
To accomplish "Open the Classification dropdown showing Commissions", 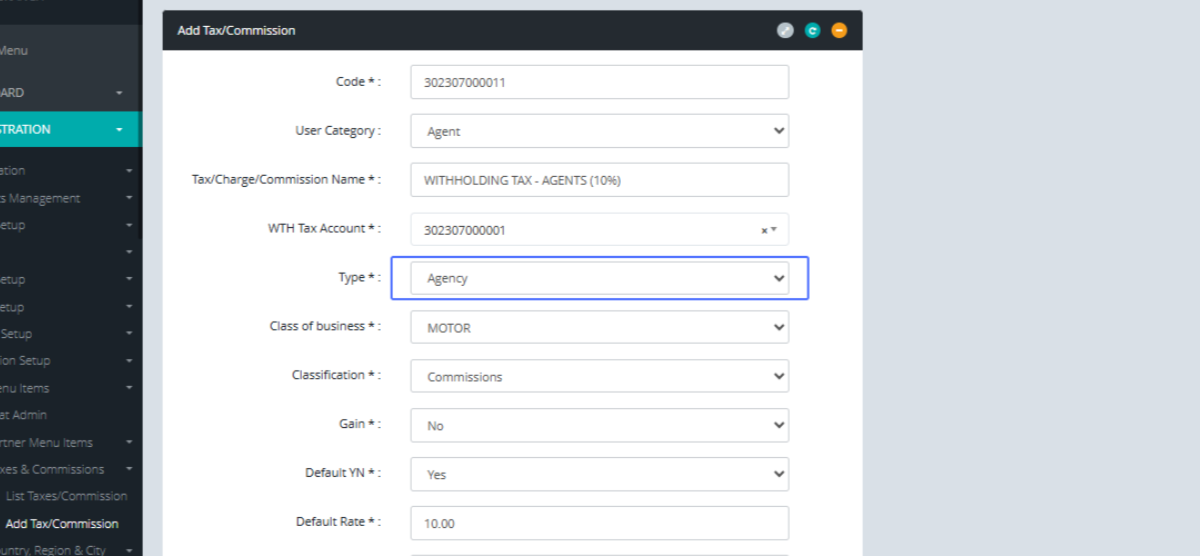I will click(599, 376).
